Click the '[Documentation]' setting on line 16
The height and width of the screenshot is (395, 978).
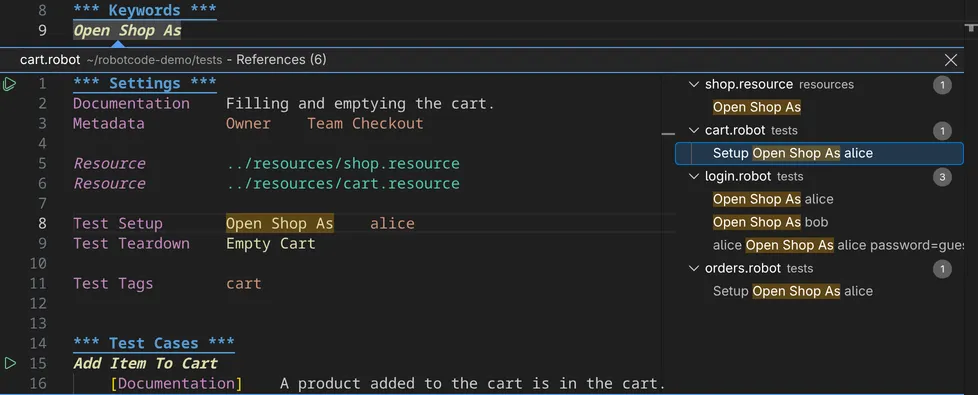coord(176,383)
